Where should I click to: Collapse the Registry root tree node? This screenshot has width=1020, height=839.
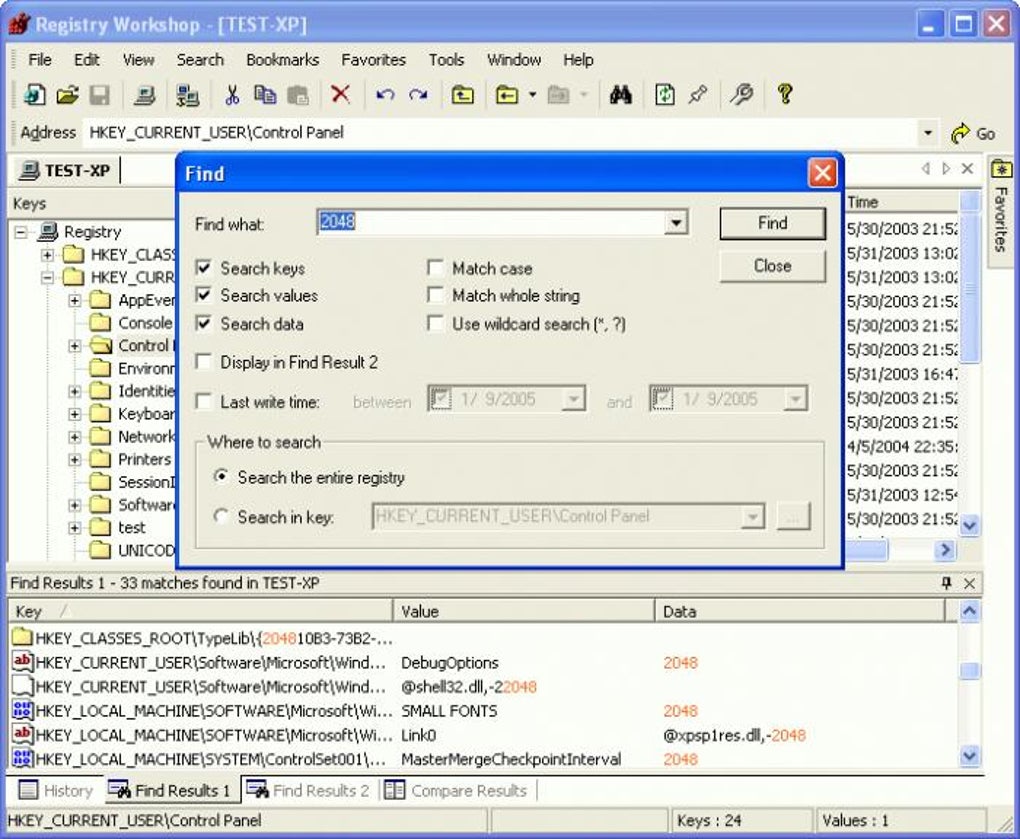[x=21, y=232]
